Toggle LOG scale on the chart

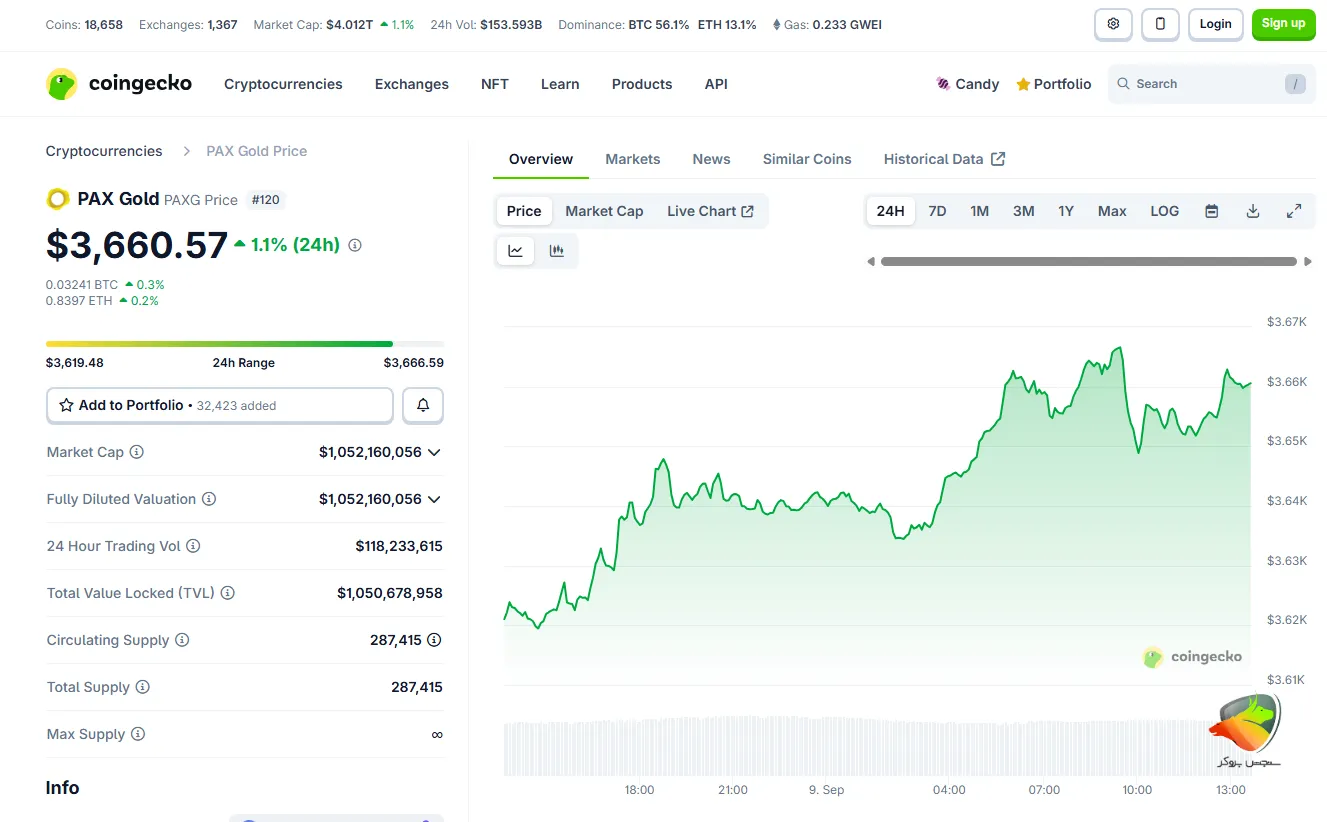click(1164, 211)
